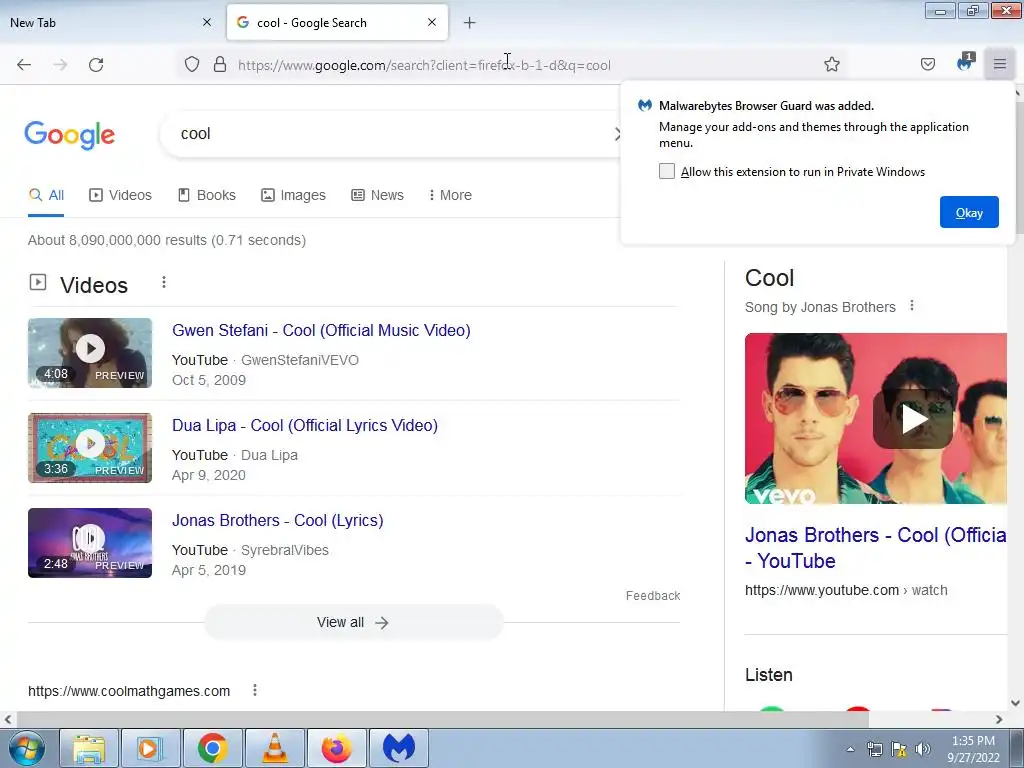Click the Google search box with cool
1024x768 pixels.
(392, 134)
